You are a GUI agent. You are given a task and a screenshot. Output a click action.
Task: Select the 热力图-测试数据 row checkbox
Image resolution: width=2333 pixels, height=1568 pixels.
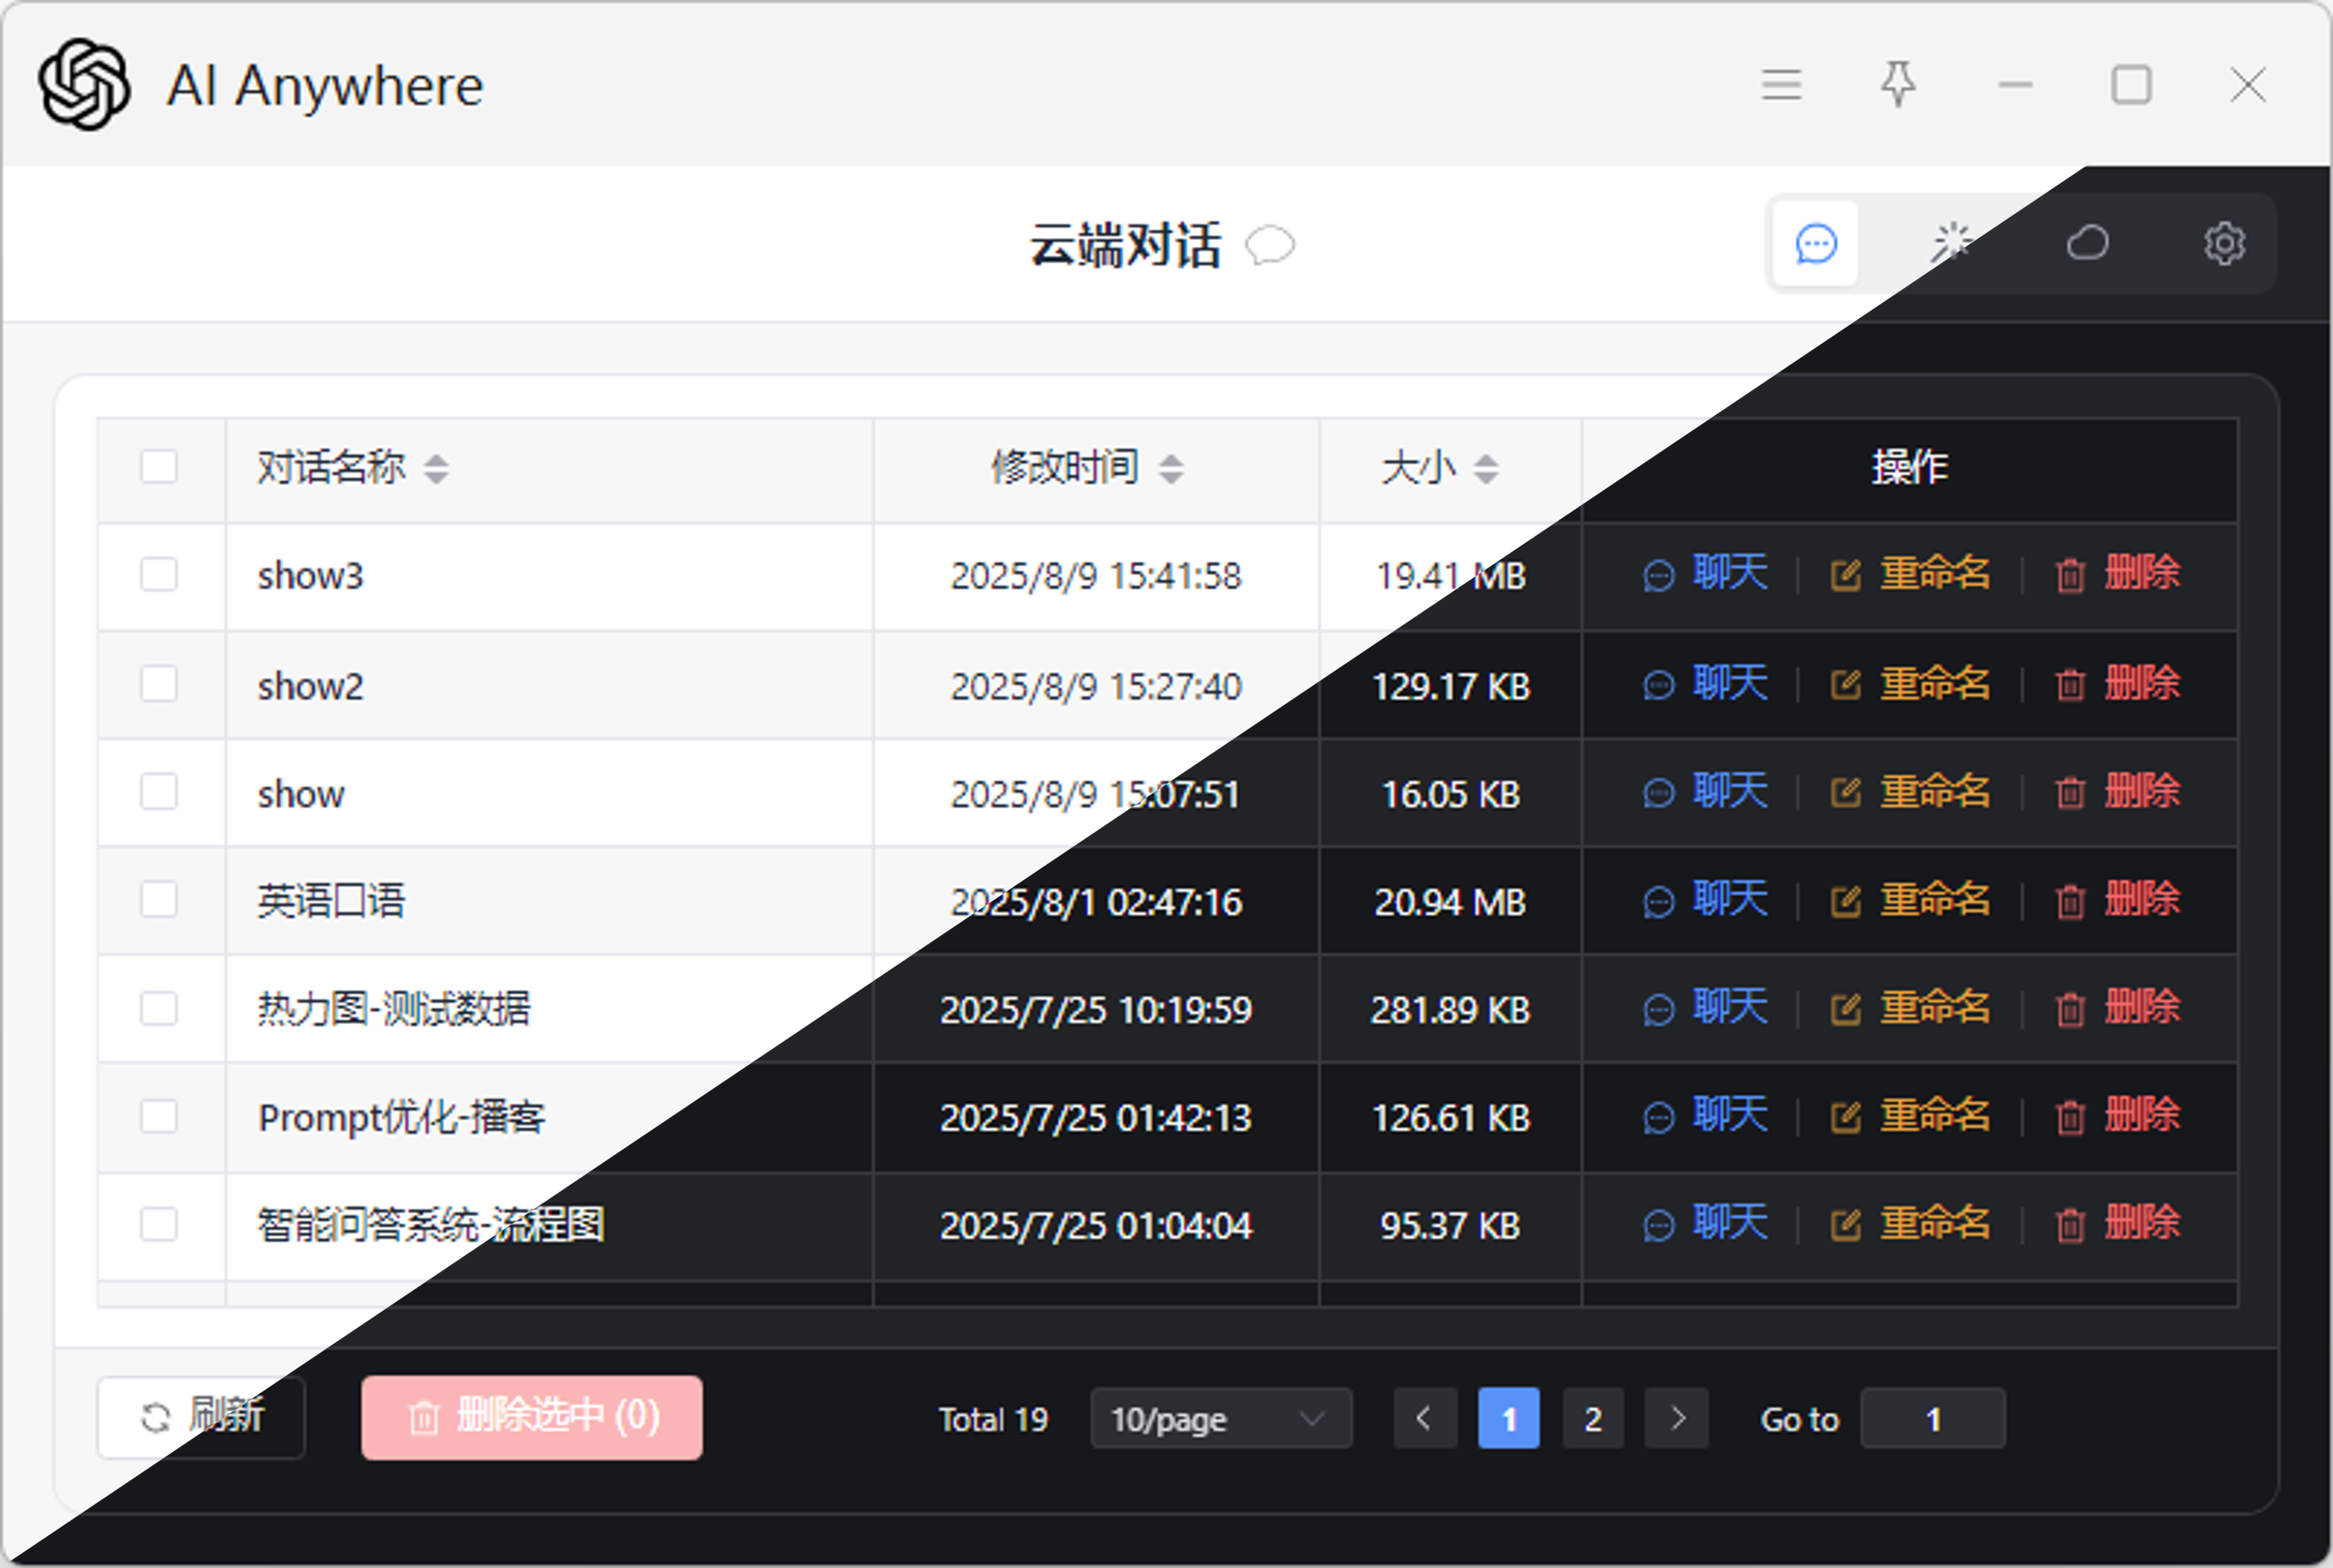(x=159, y=1008)
